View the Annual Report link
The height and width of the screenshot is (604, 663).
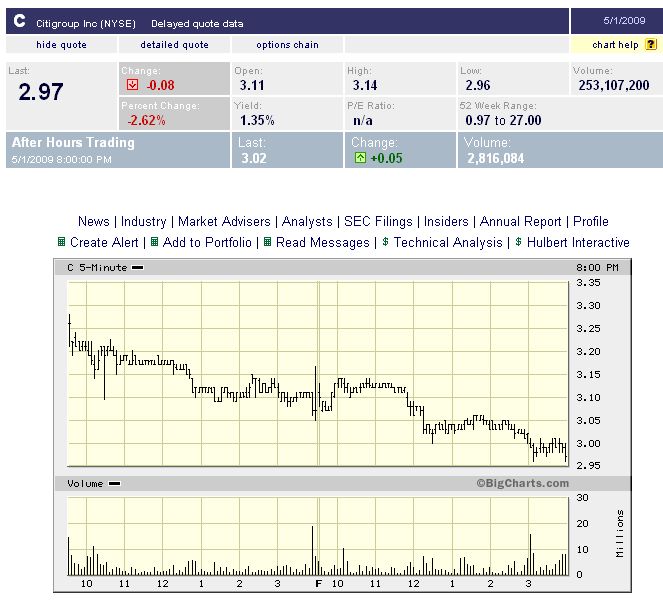[x=521, y=221]
